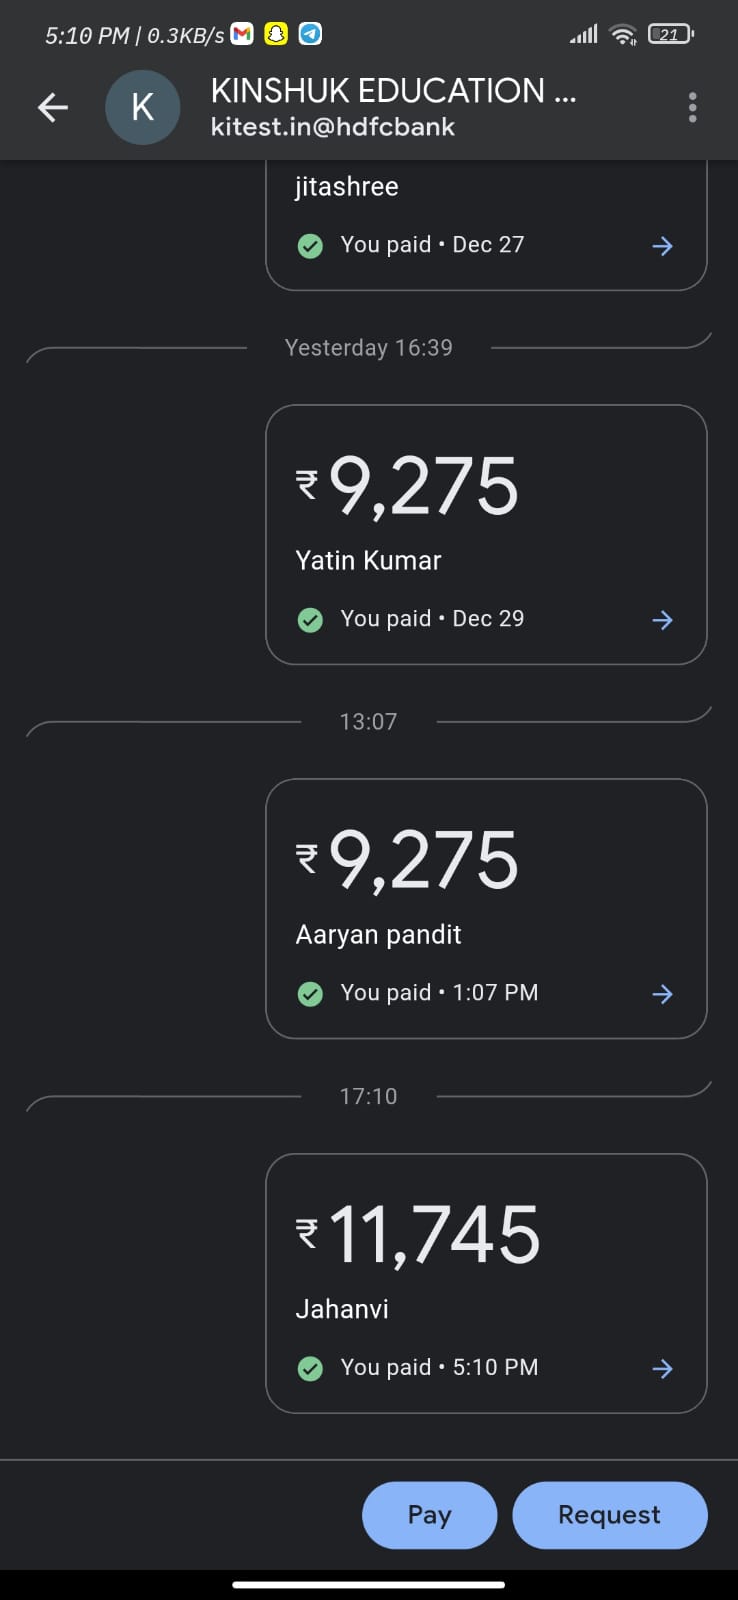Tap the Gmail notification icon

point(242,34)
